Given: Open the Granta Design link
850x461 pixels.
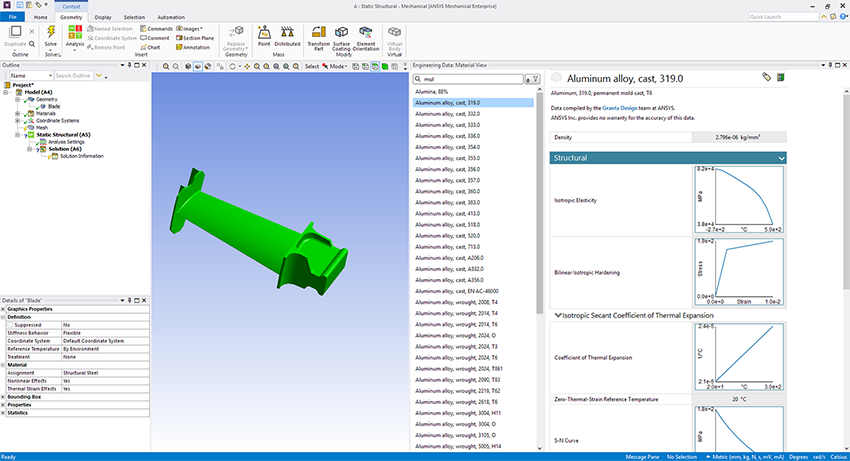Looking at the screenshot, I should 620,108.
